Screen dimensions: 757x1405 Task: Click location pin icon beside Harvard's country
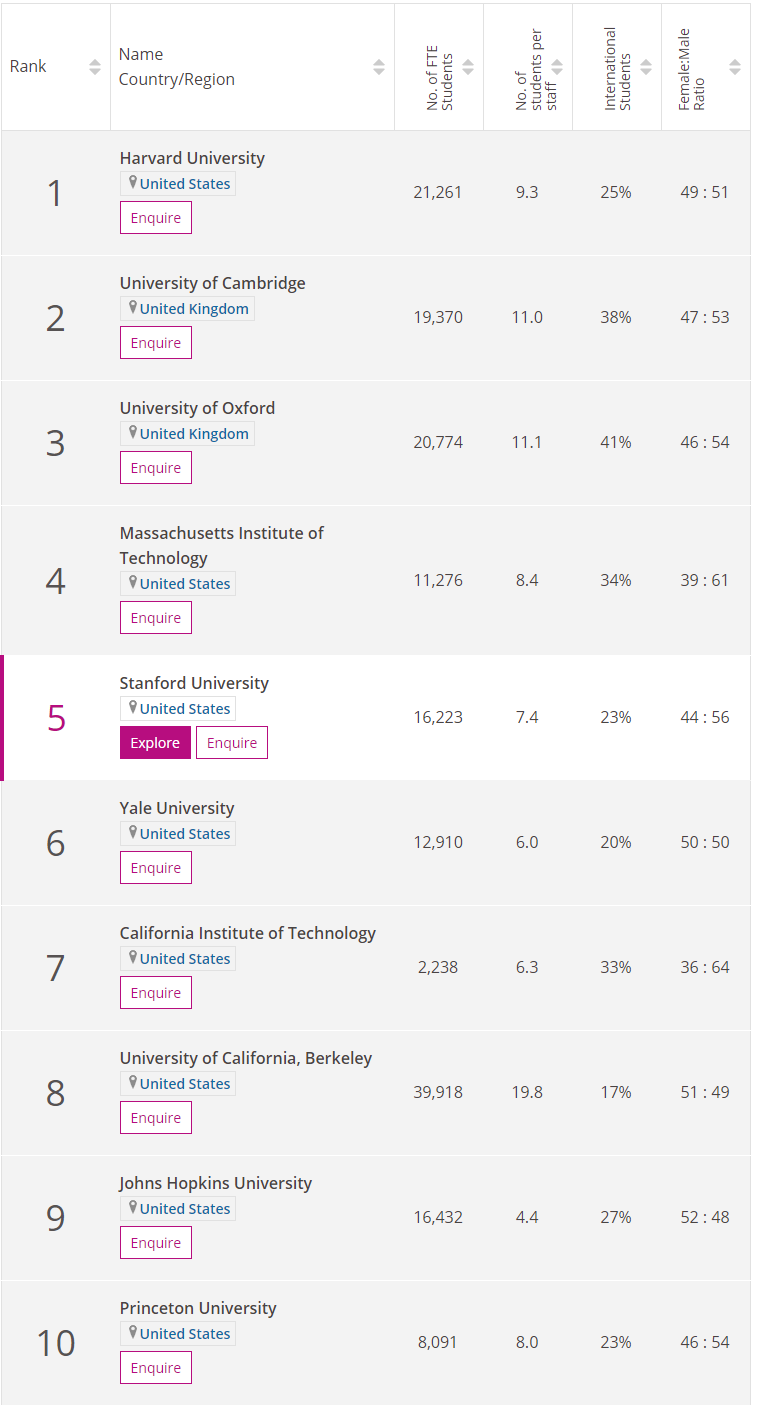point(132,183)
